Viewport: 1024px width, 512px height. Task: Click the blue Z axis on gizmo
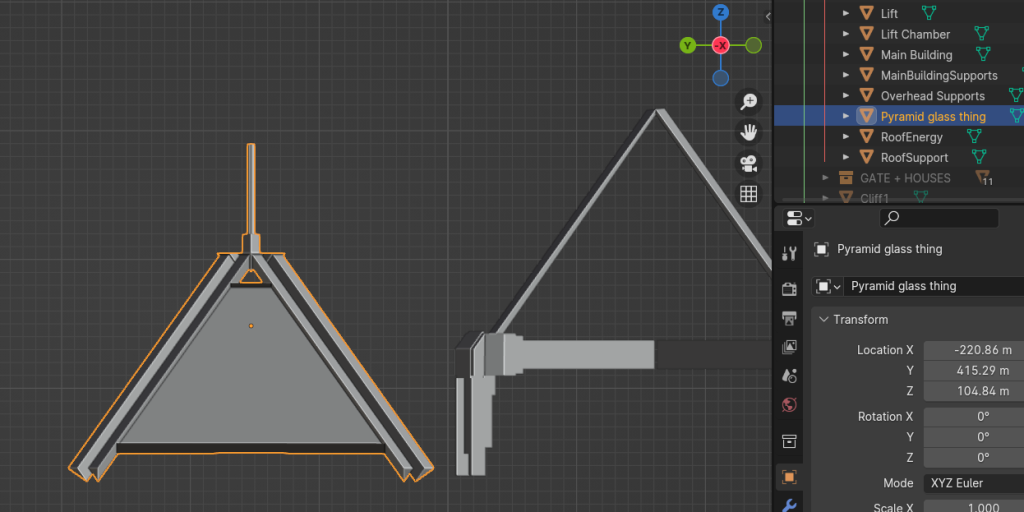tap(720, 12)
